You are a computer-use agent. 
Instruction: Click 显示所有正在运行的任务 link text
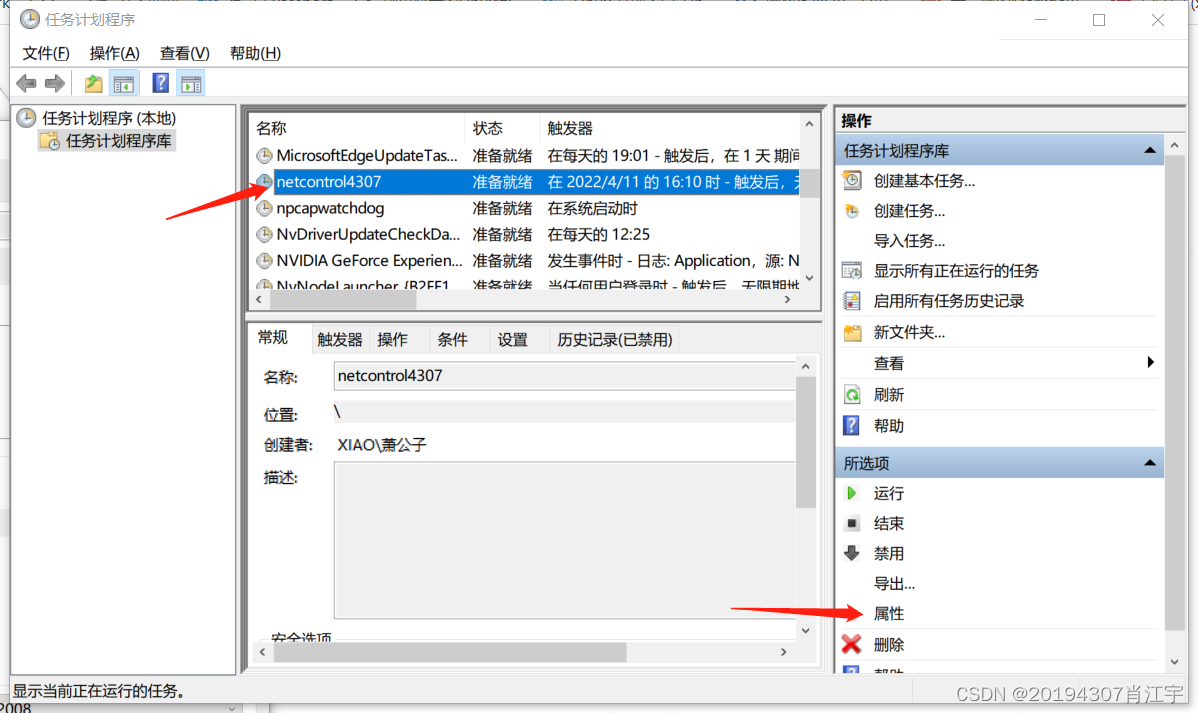click(956, 271)
